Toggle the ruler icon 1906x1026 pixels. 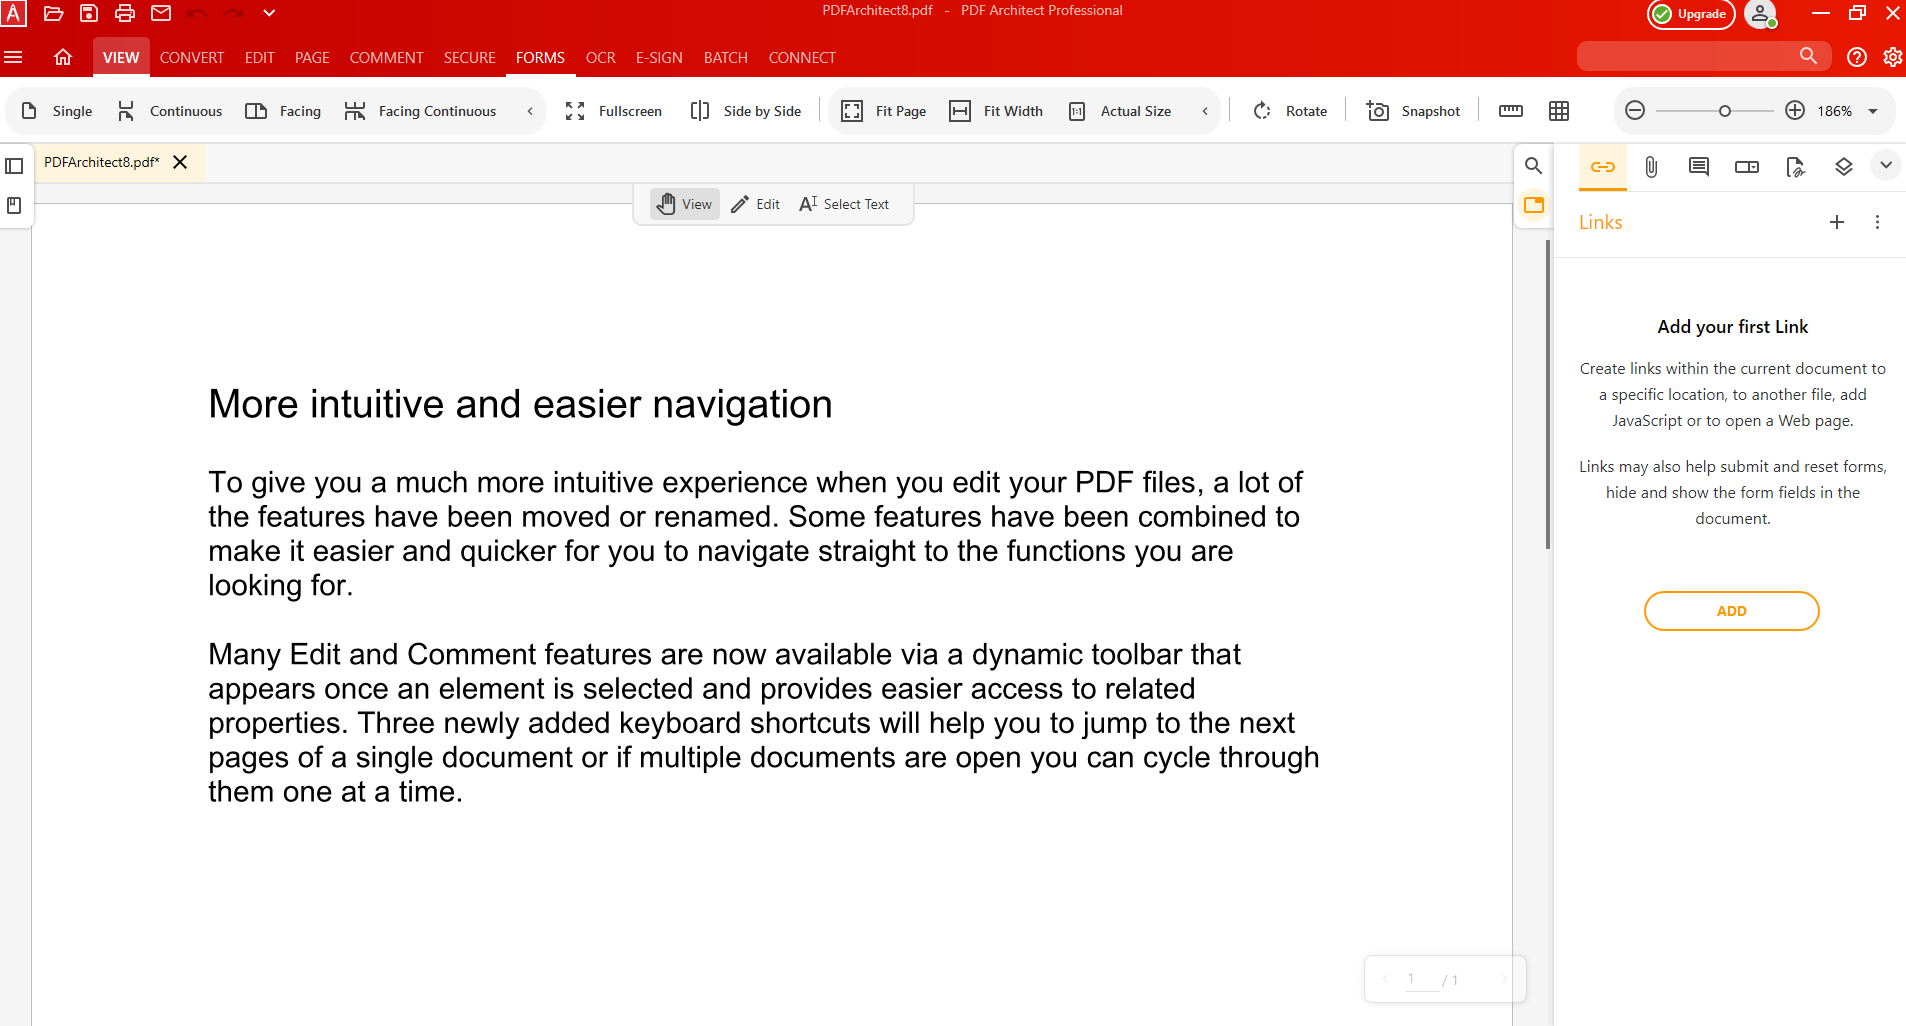pyautogui.click(x=1511, y=111)
